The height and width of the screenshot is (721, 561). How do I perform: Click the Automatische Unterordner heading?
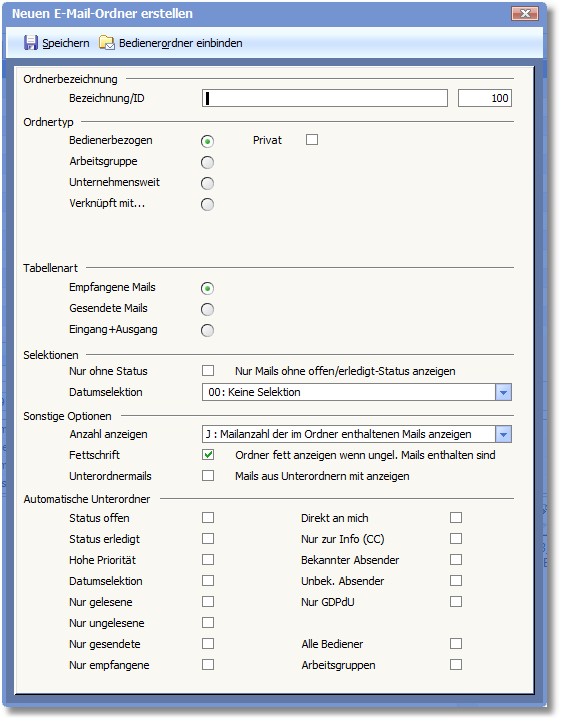(x=87, y=499)
